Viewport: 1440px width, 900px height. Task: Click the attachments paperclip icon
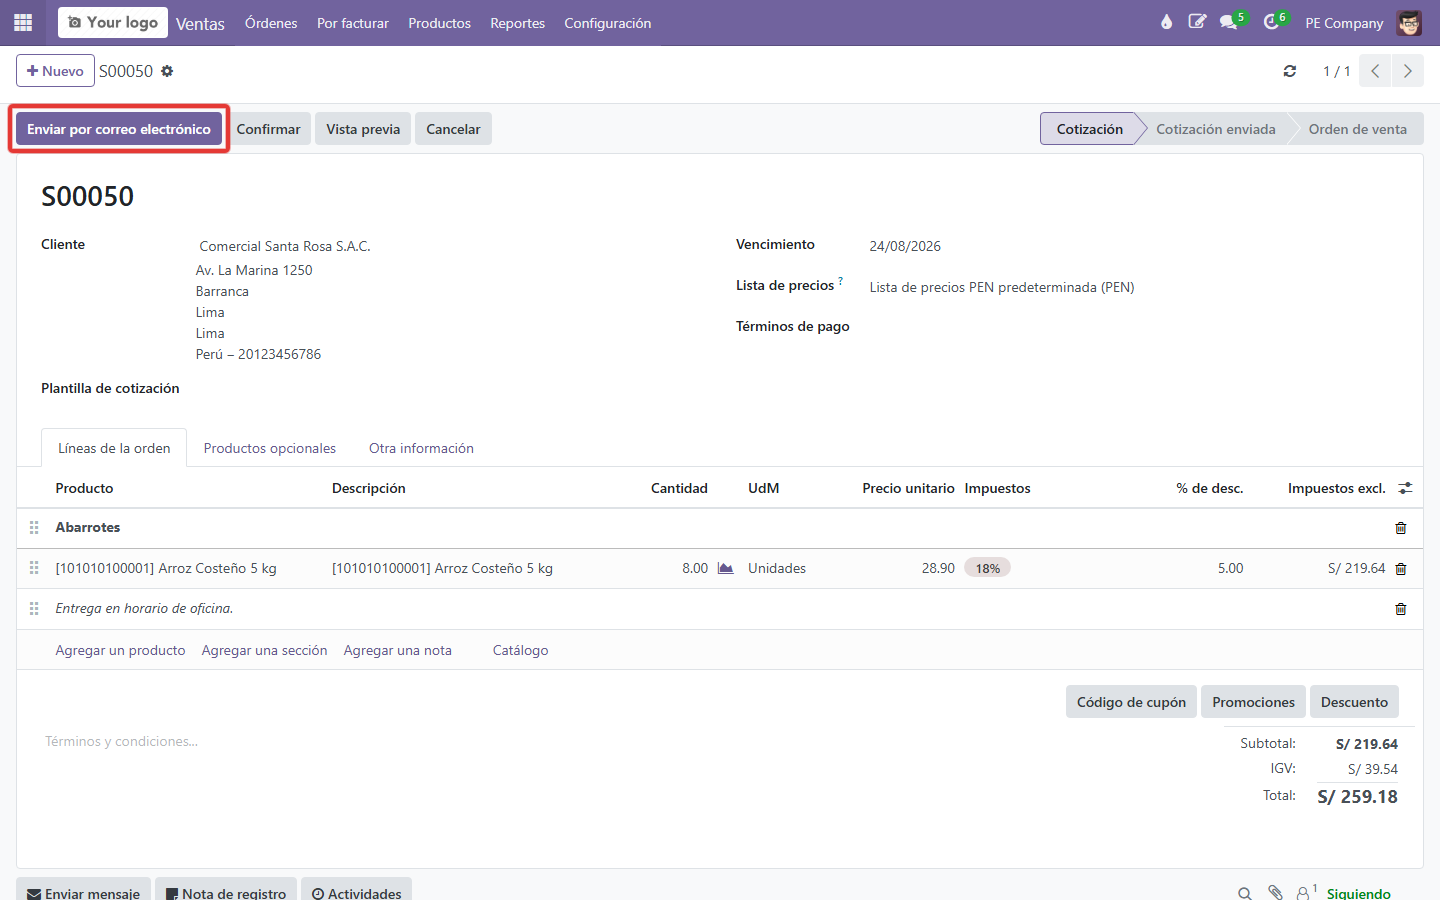(1275, 892)
